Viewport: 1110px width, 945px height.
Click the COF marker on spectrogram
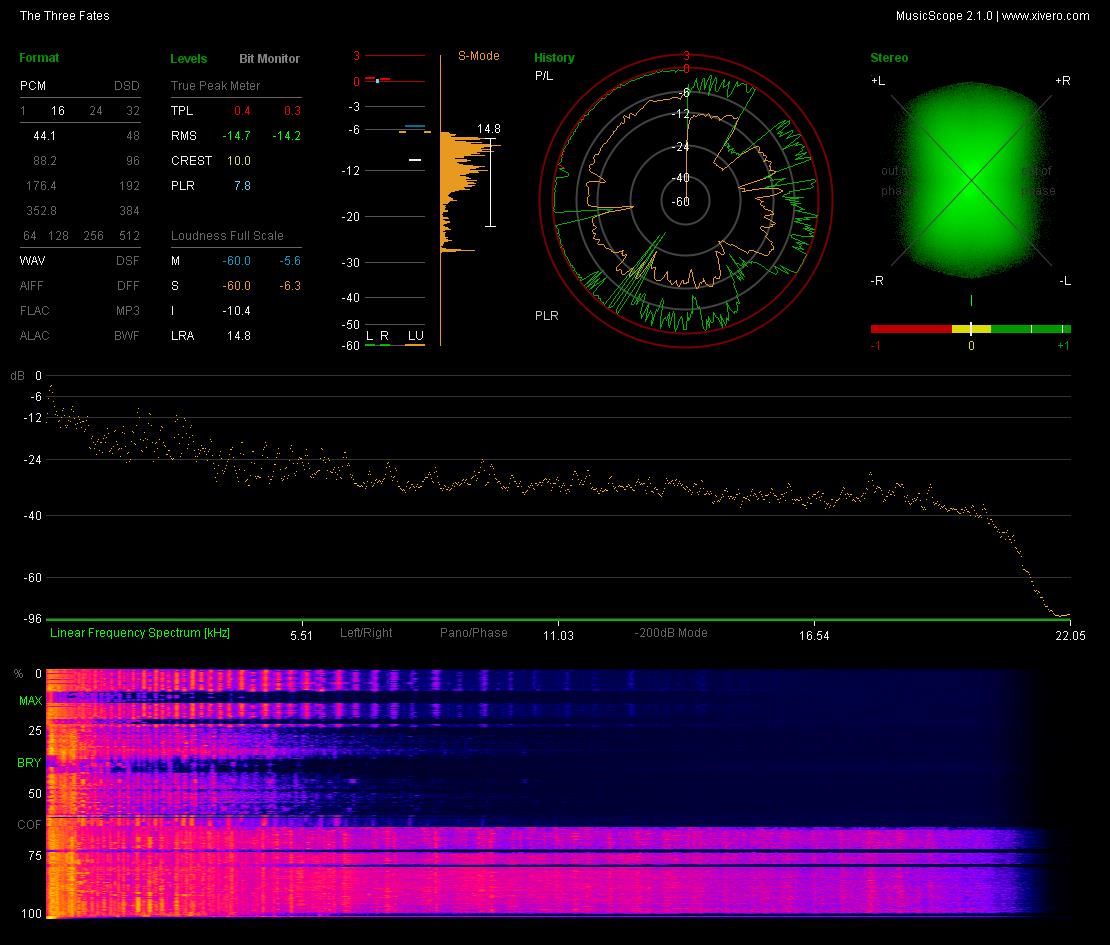click(29, 825)
